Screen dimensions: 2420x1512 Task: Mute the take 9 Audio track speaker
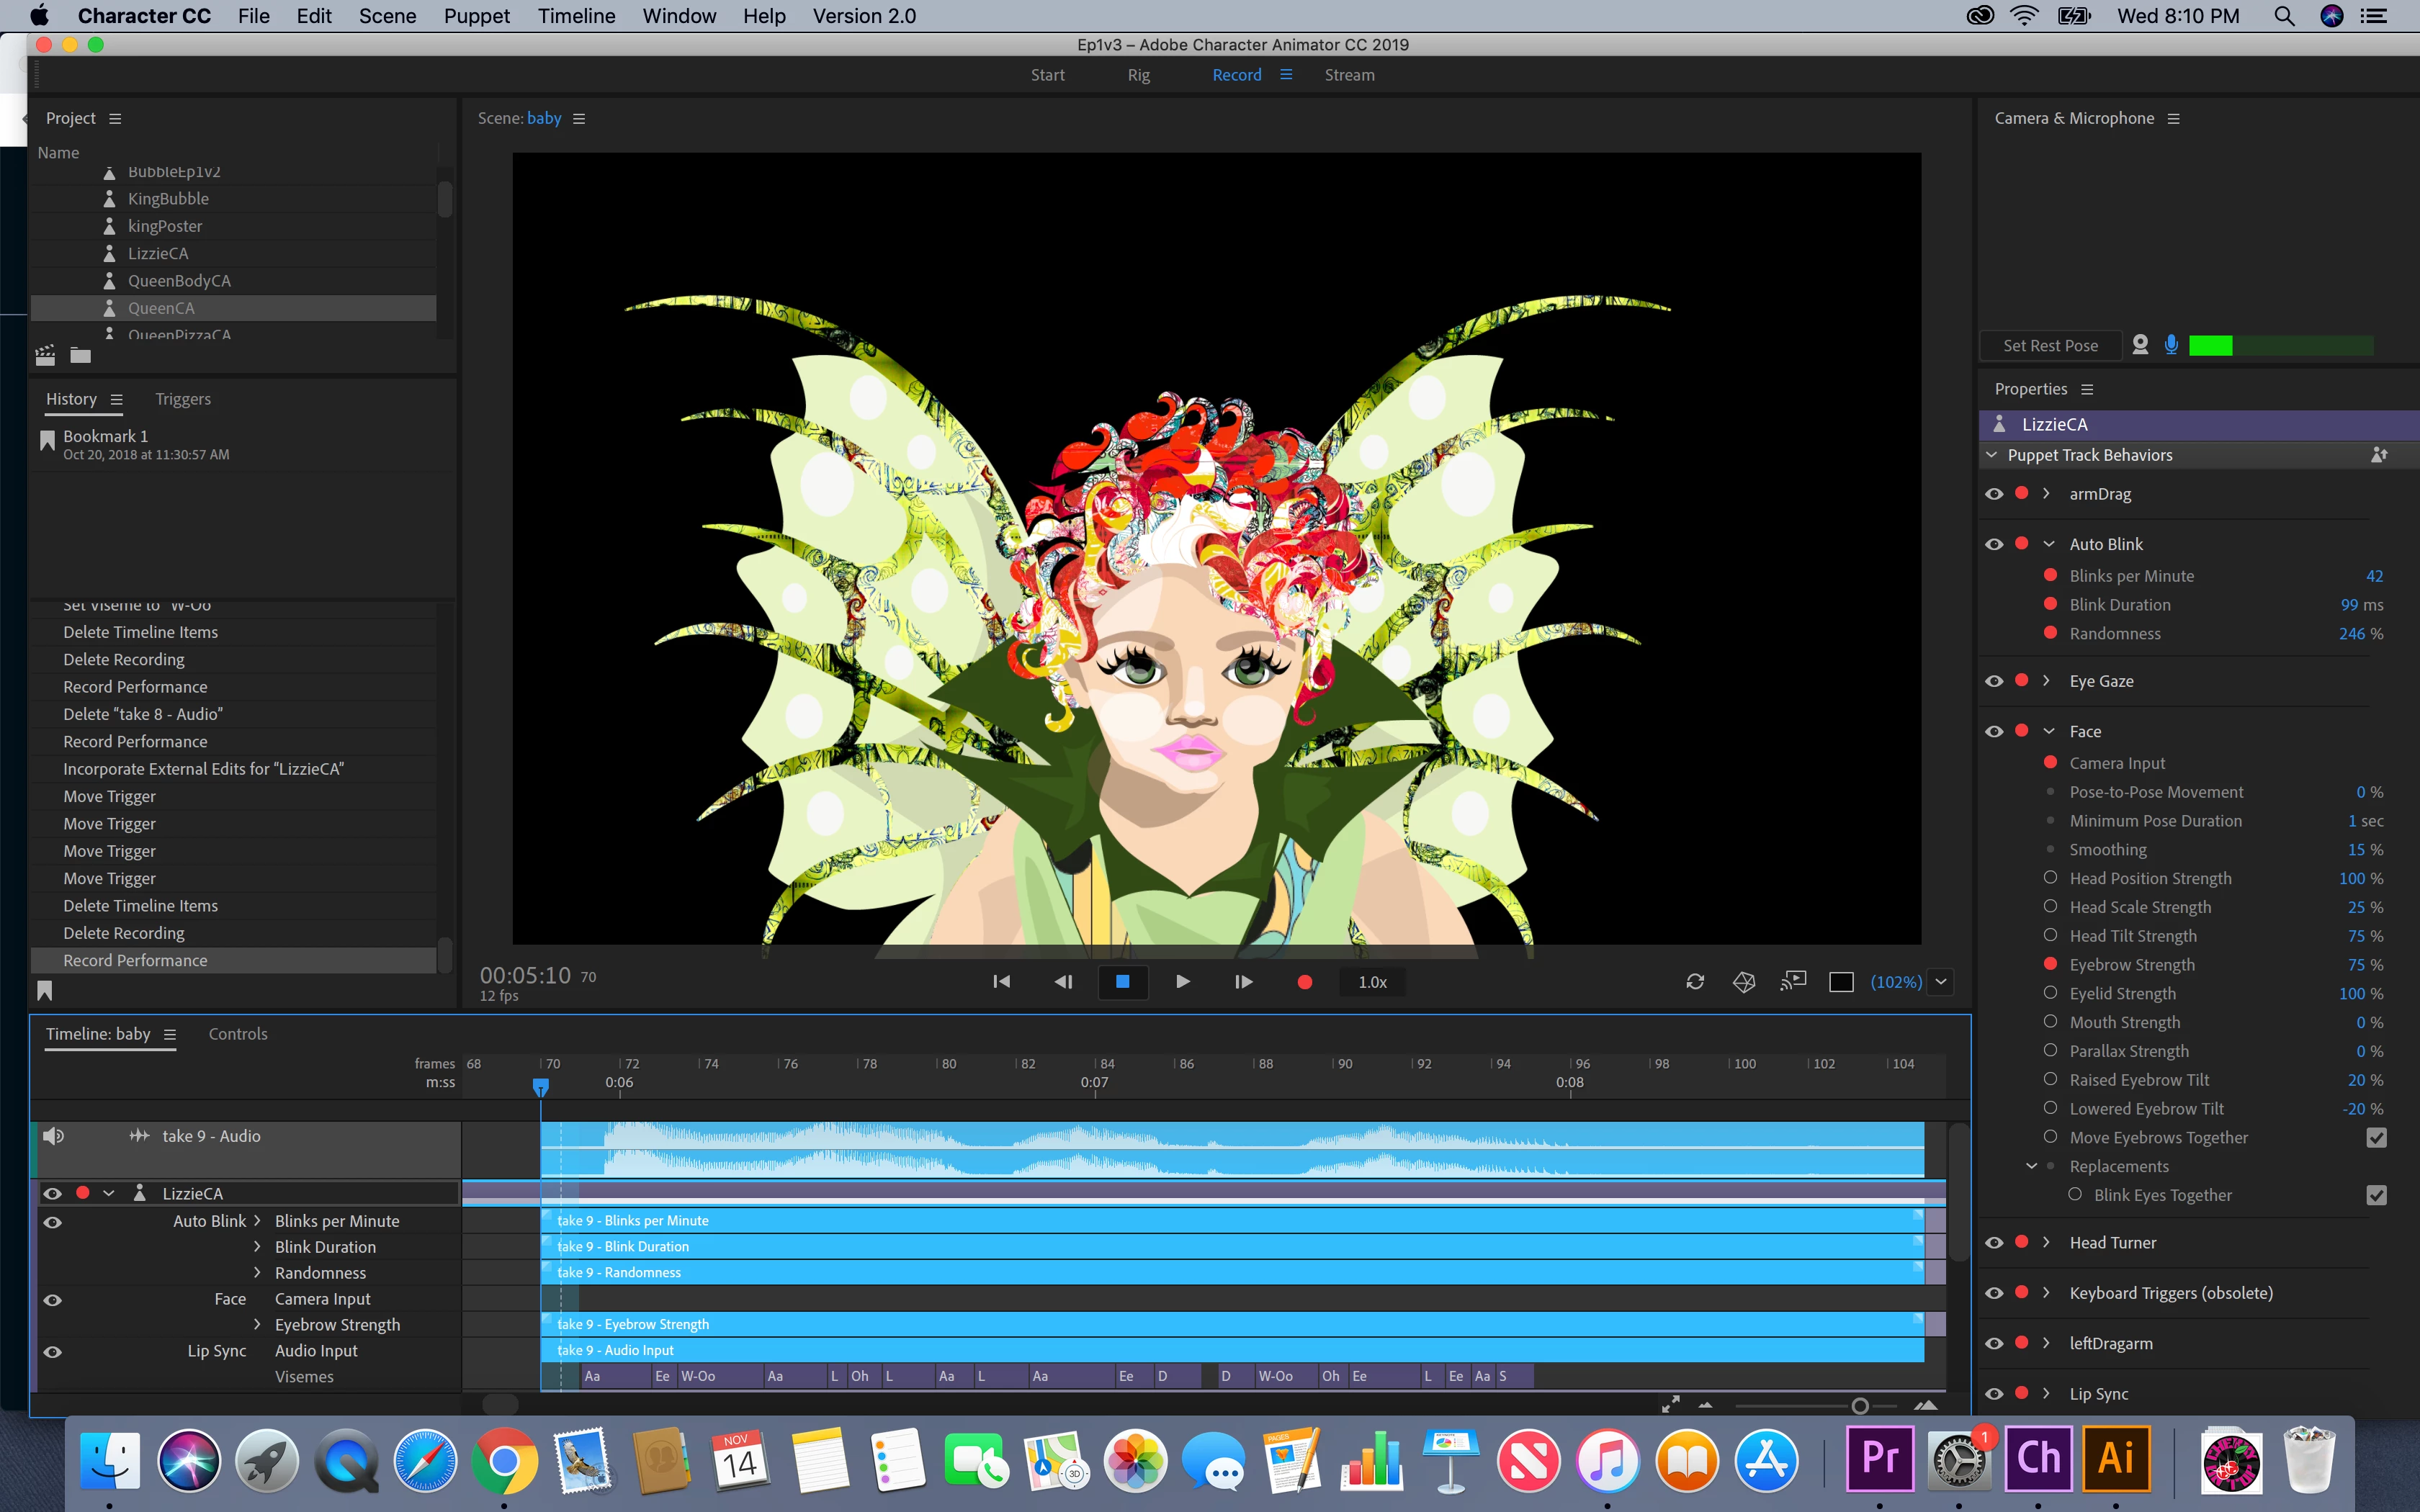coord(54,1136)
